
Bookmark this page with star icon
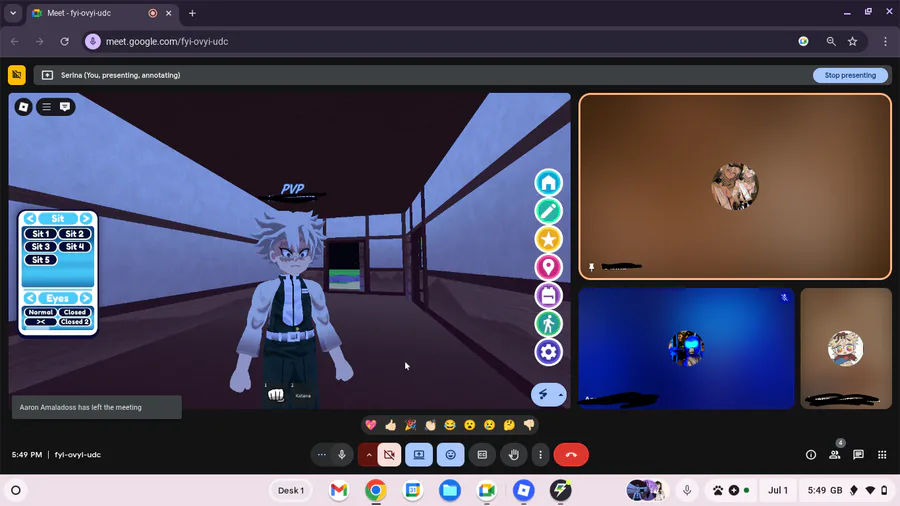(x=852, y=41)
